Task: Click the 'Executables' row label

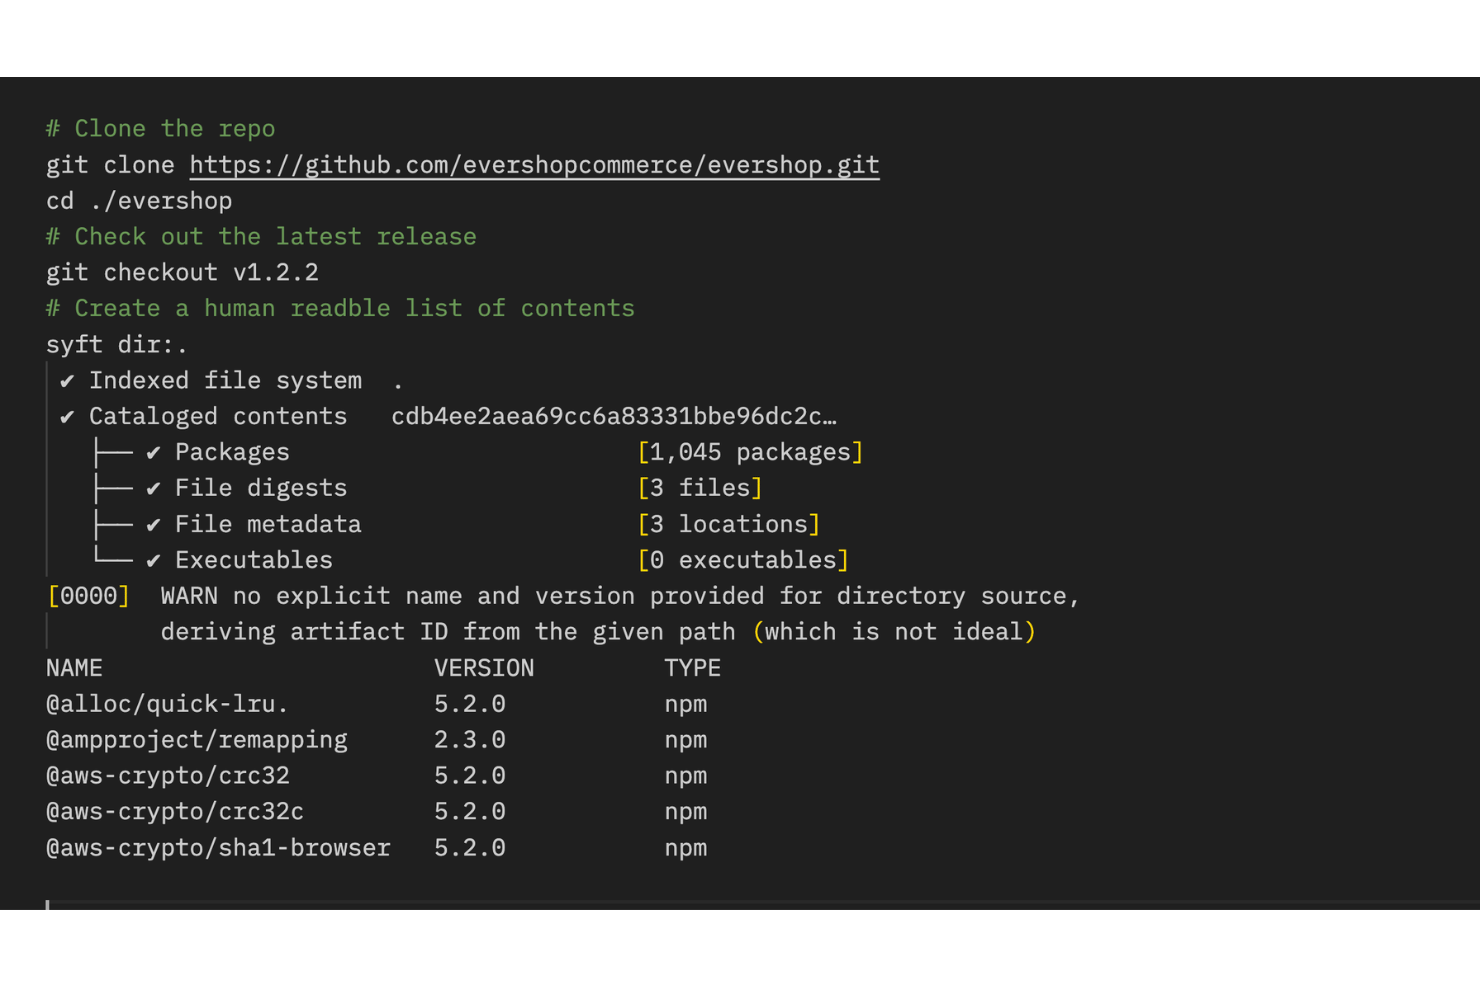Action: [254, 561]
